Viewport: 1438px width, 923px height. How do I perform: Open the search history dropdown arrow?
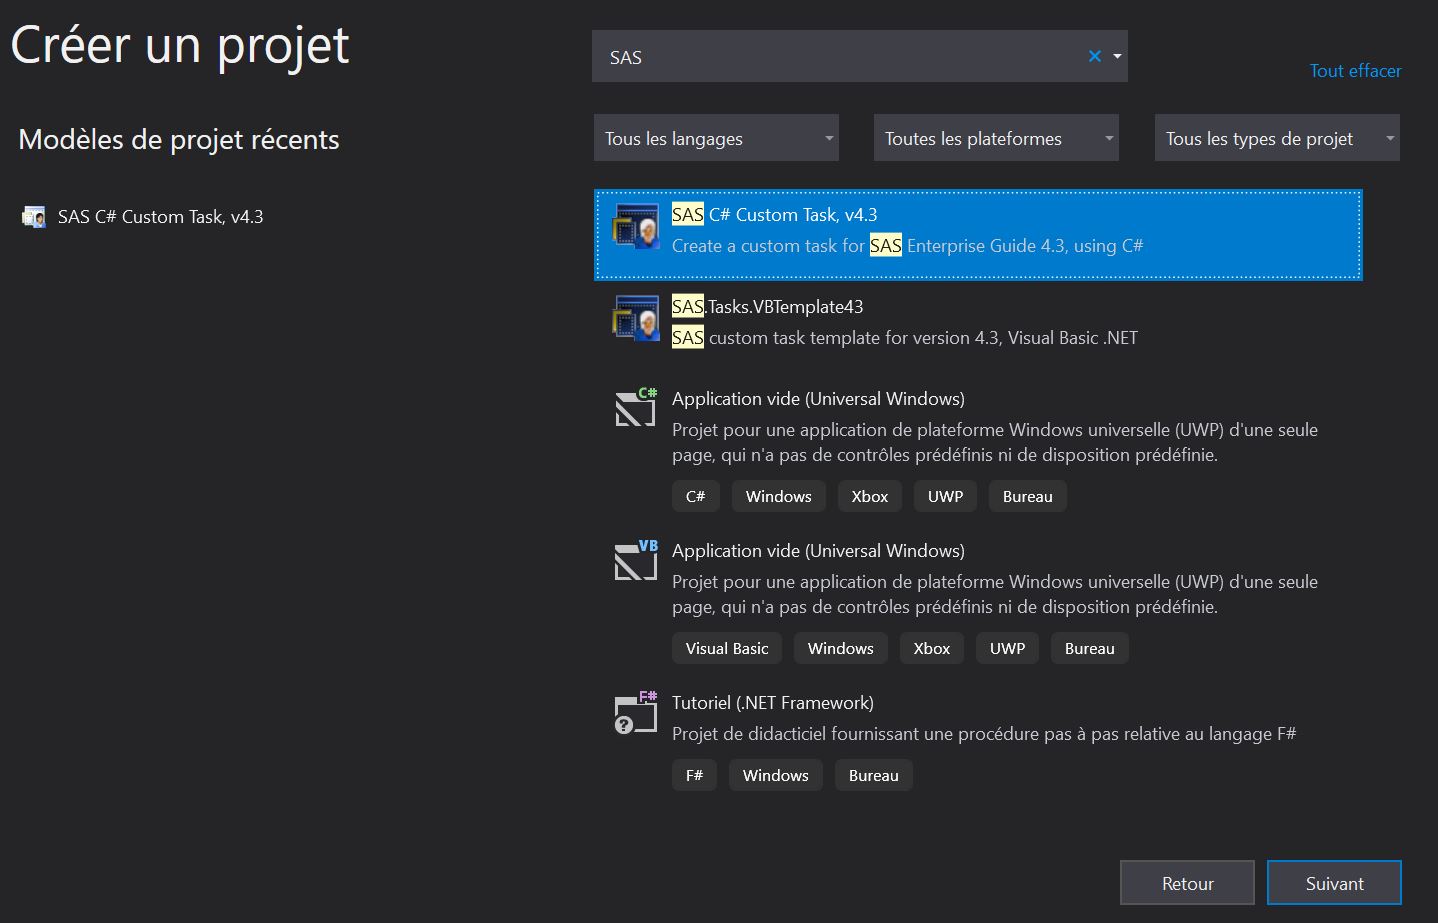tap(1117, 56)
